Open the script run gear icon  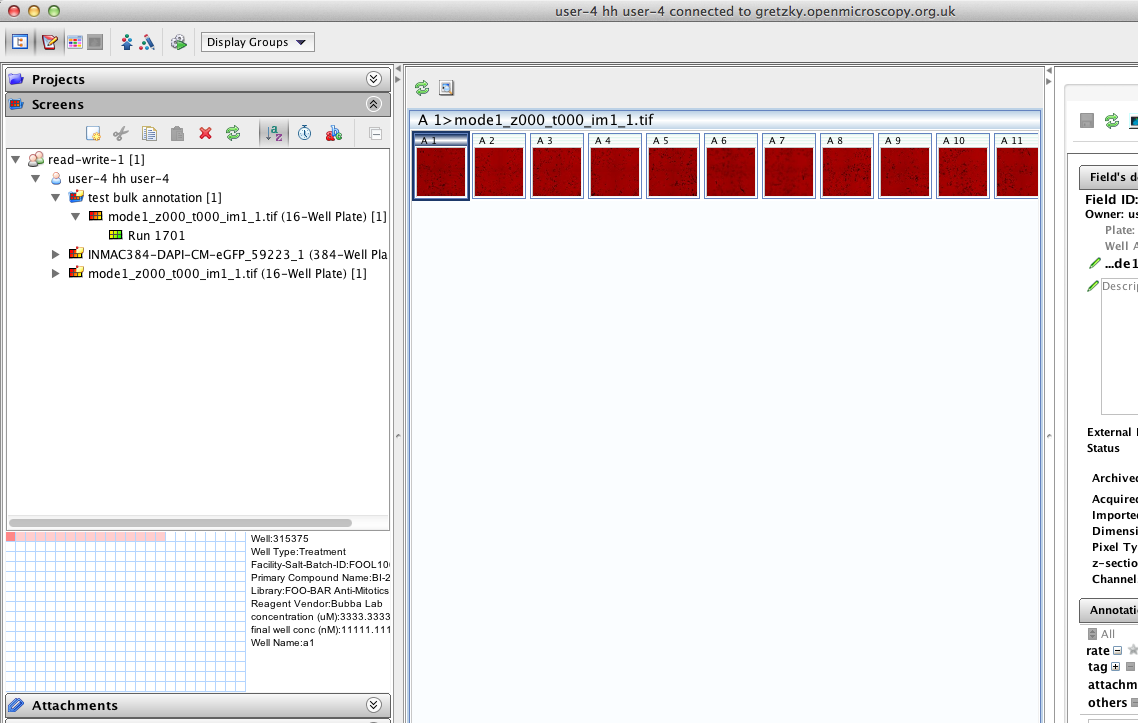coord(178,42)
